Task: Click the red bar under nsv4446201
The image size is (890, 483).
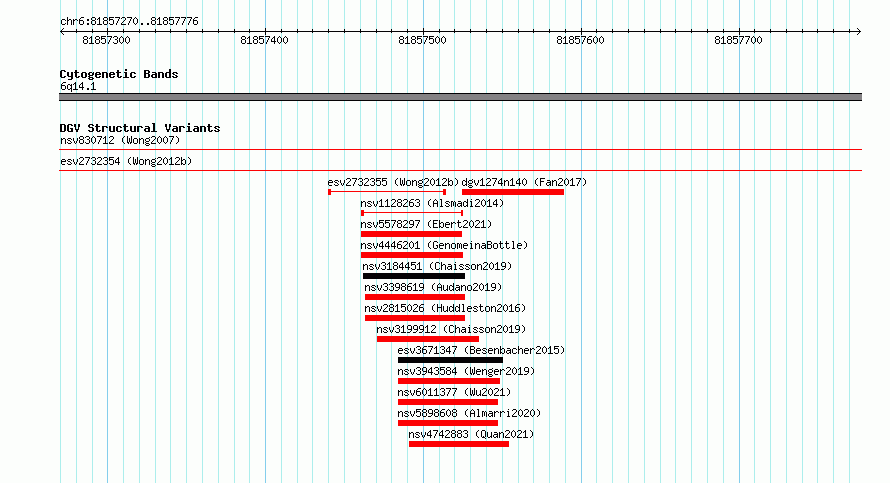Action: 412,255
